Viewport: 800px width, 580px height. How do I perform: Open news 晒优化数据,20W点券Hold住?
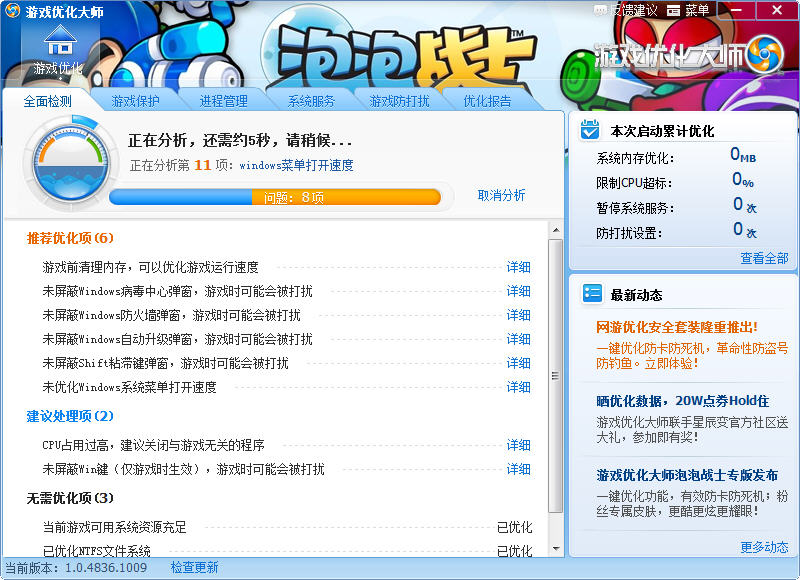[x=683, y=401]
